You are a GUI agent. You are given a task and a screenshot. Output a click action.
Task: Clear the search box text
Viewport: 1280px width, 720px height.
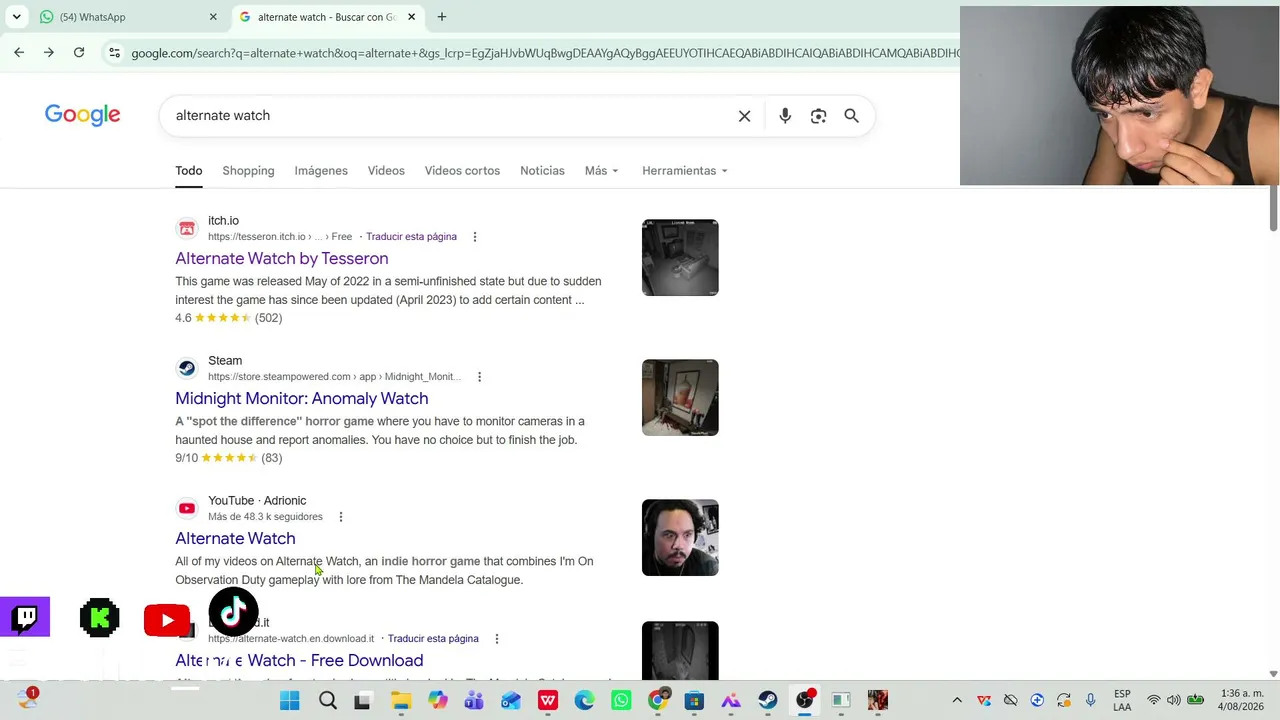pyautogui.click(x=745, y=116)
